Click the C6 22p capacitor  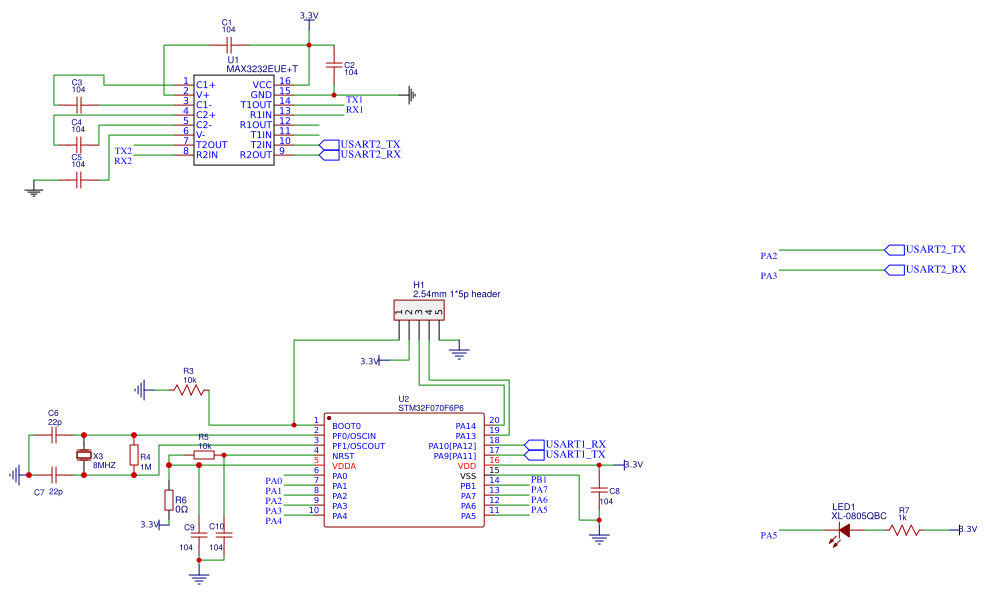click(54, 435)
